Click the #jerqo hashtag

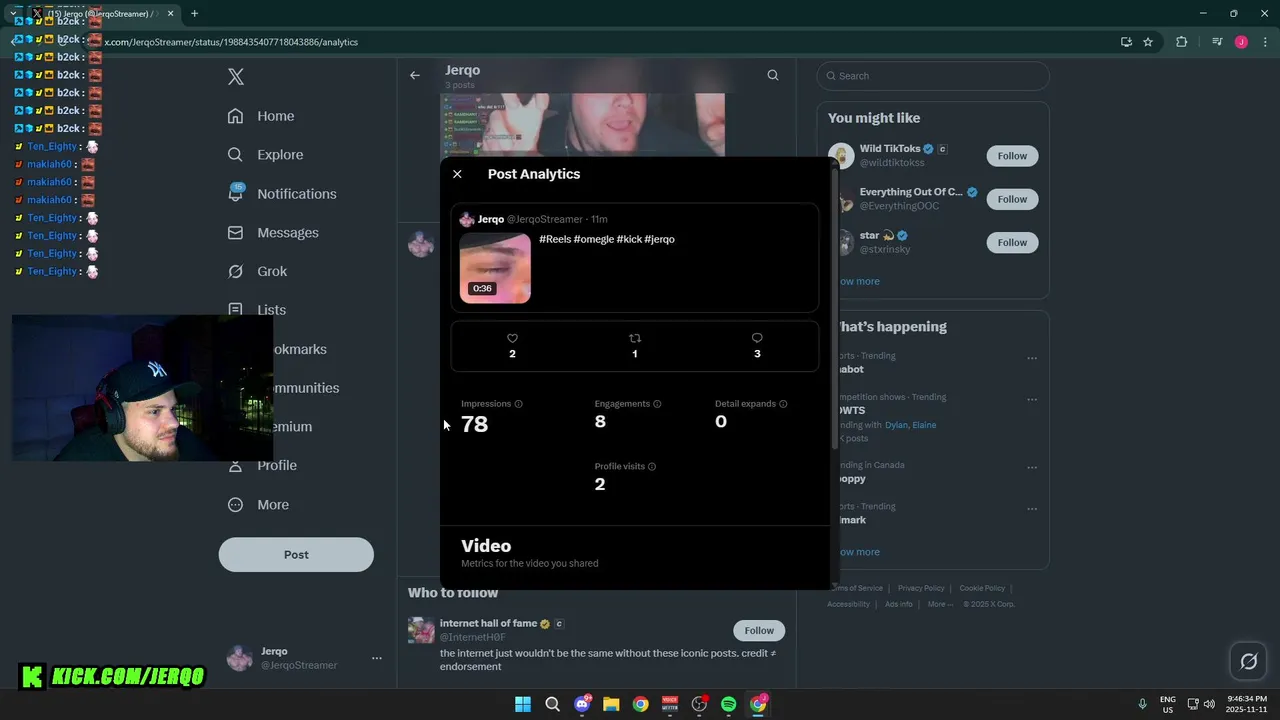pos(660,239)
